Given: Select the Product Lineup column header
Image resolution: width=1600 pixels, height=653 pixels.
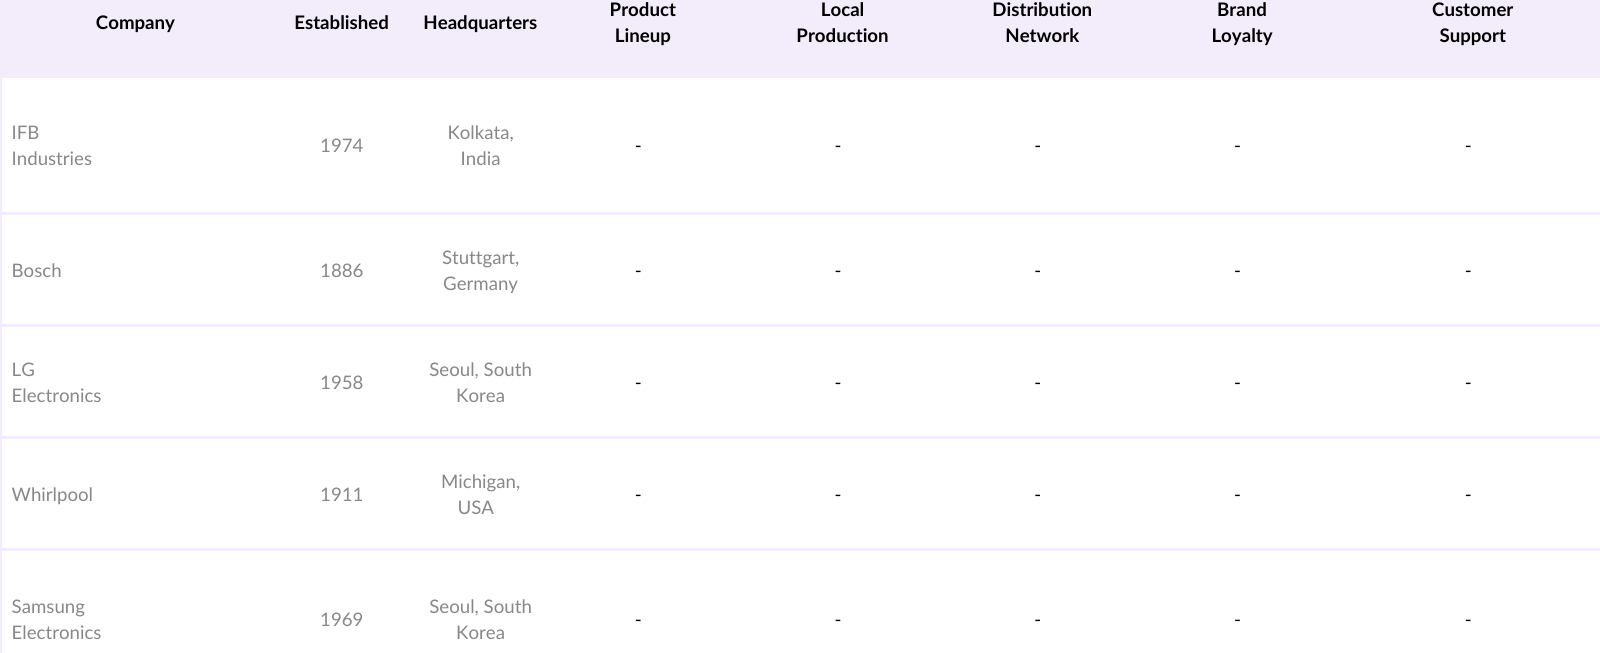Looking at the screenshot, I should coord(642,22).
